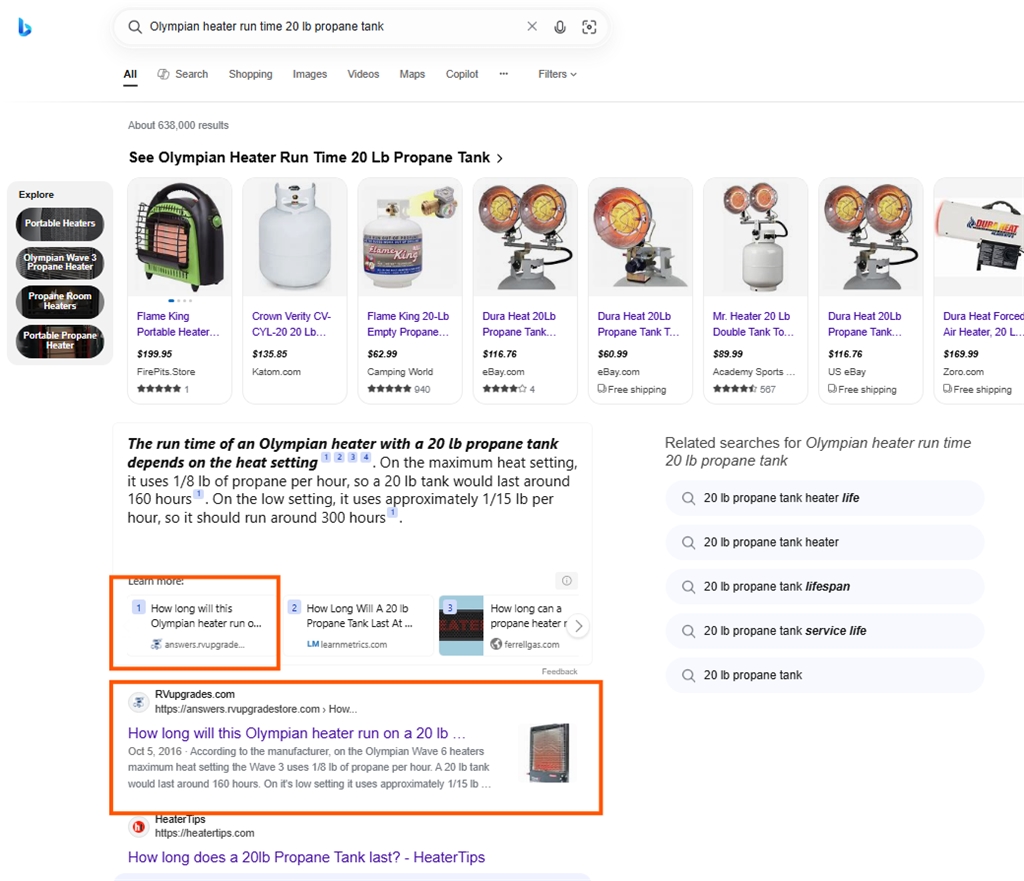1024x881 pixels.
Task: Switch to the Images tab
Action: 310,74
